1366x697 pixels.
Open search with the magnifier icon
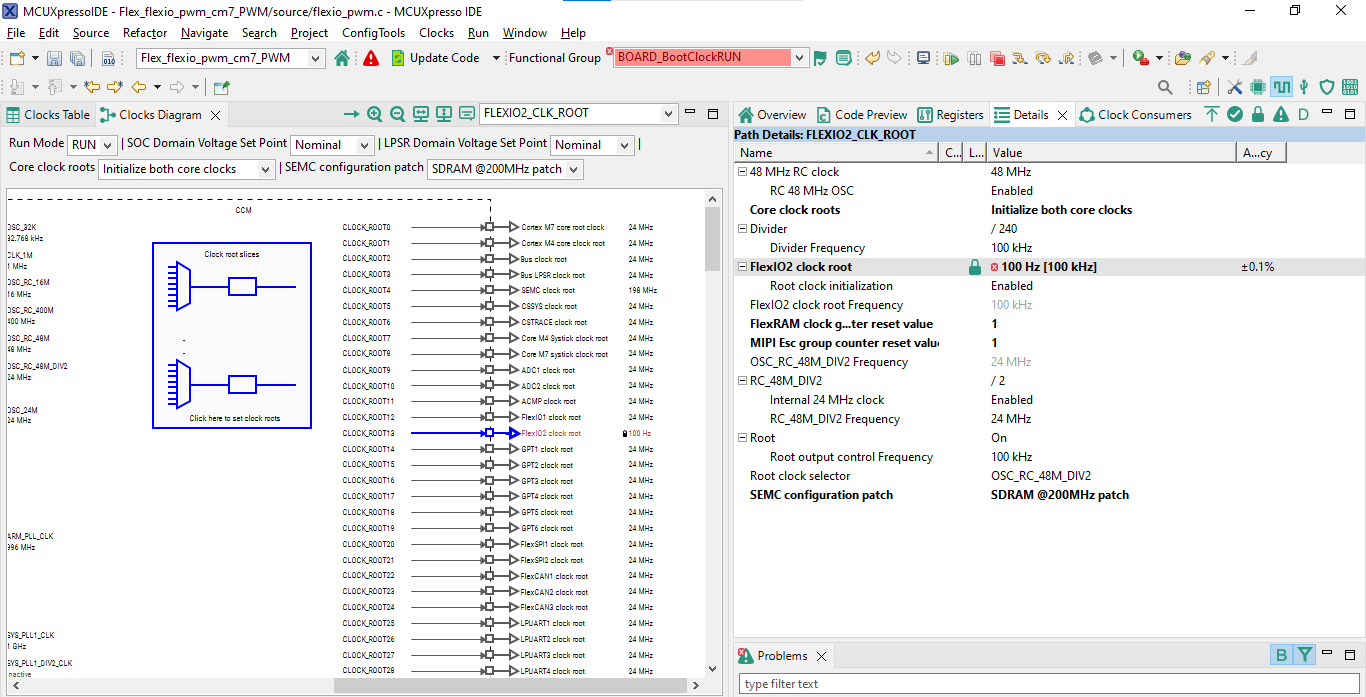1165,87
